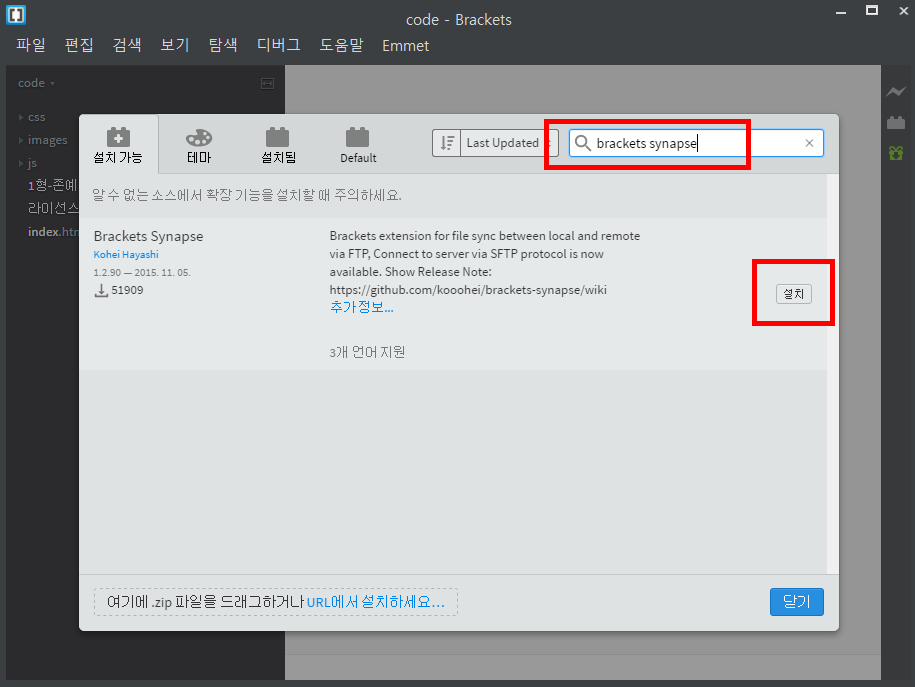Viewport: 915px width, 687px height.
Task: Open the 보기 menu
Action: point(174,46)
